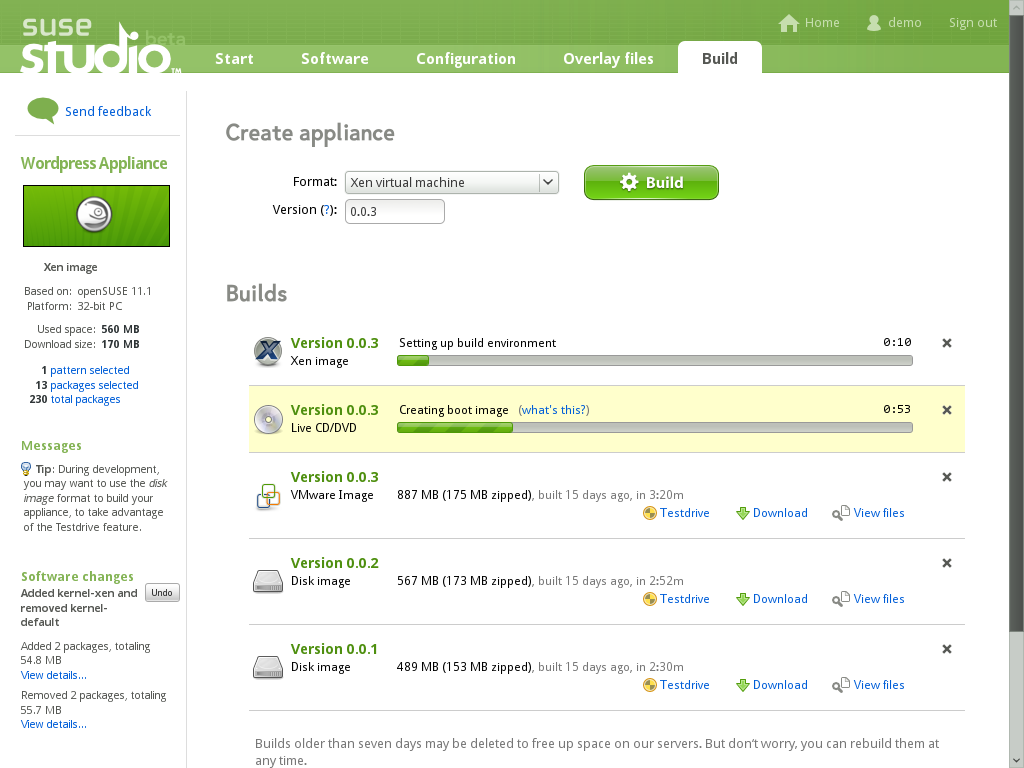Click the Home house icon in header

pos(789,23)
